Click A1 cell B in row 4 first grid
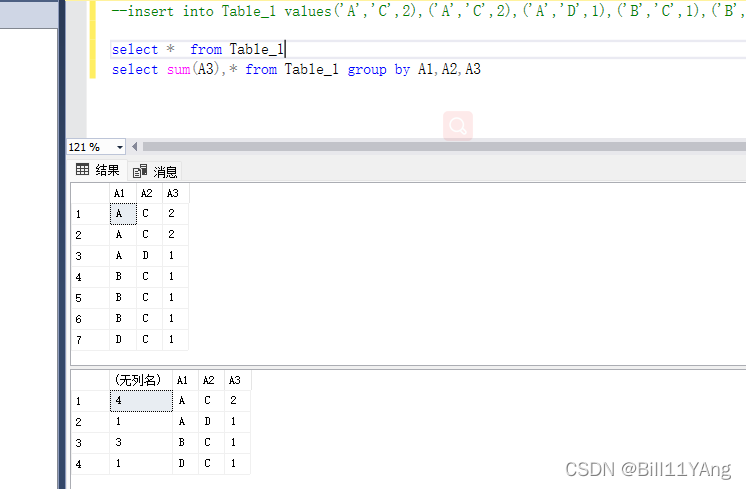This screenshot has width=746, height=489. [123, 277]
